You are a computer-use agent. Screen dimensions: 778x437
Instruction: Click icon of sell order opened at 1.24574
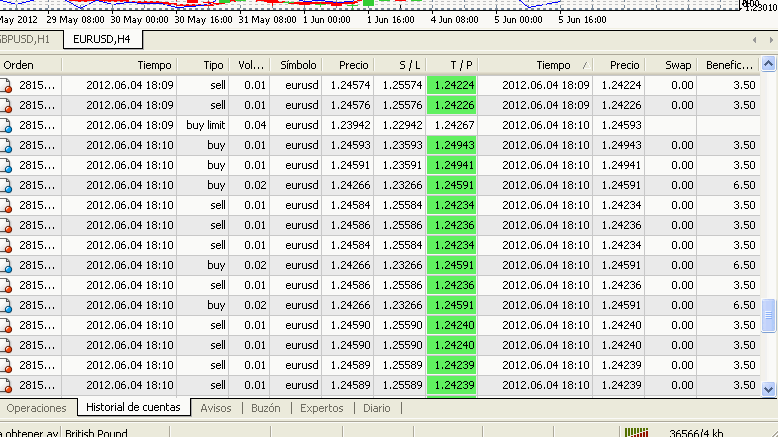tap(6, 85)
